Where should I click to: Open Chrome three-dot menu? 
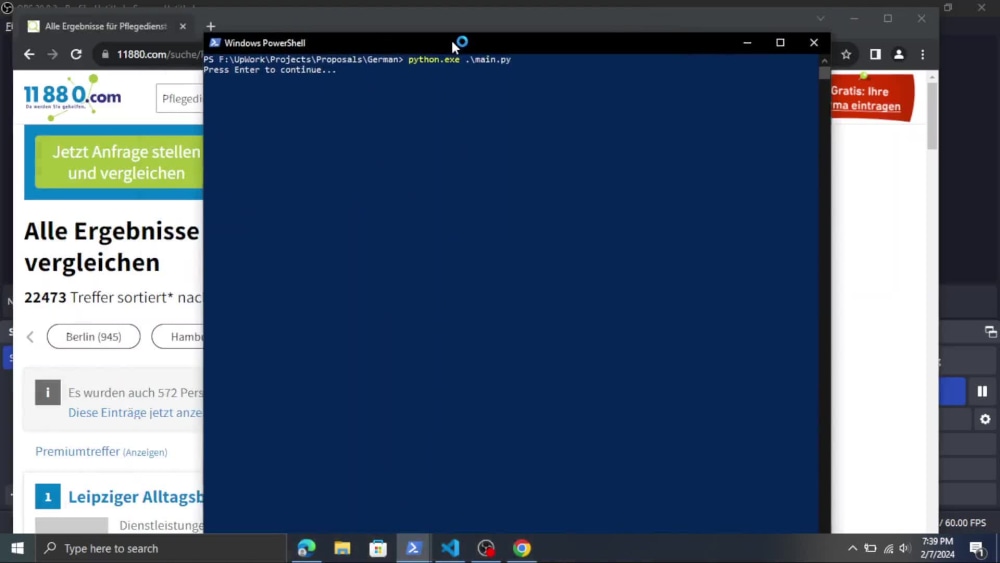(x=922, y=55)
